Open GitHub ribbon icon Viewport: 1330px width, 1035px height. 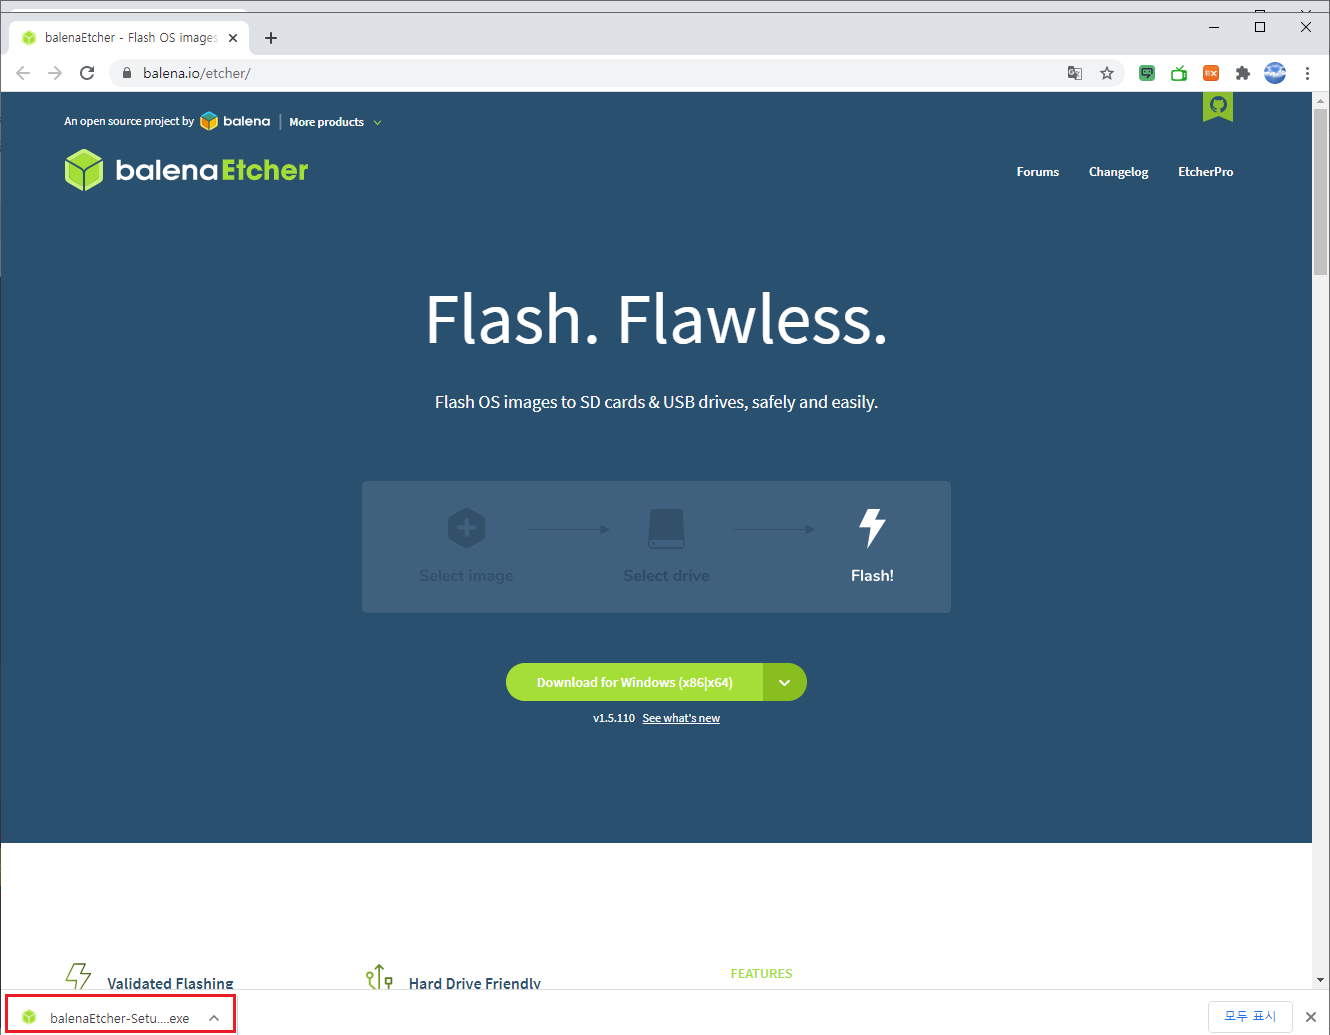pyautogui.click(x=1218, y=106)
